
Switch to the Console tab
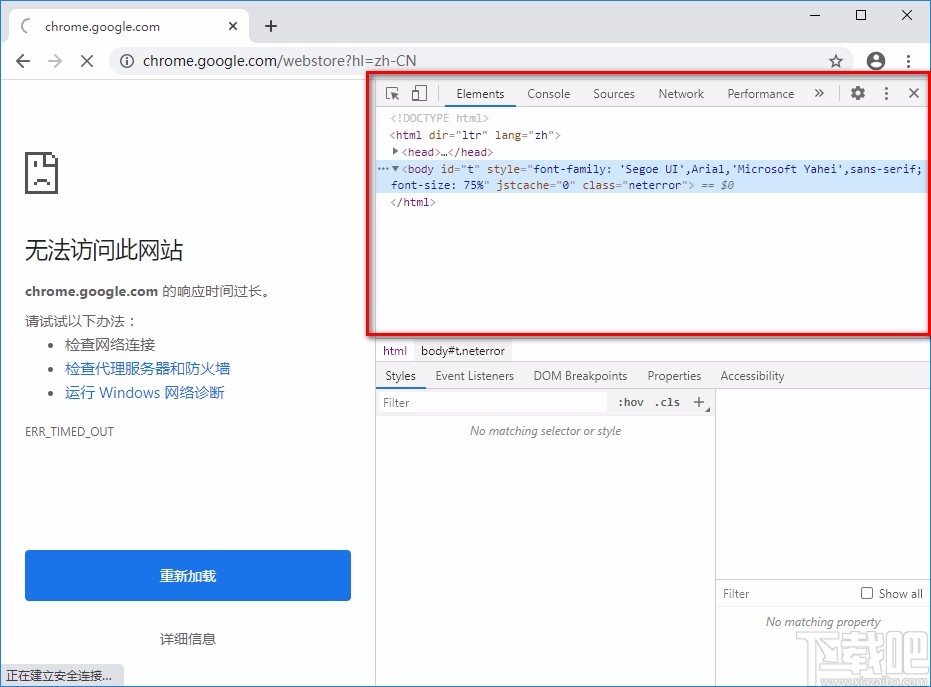(548, 93)
